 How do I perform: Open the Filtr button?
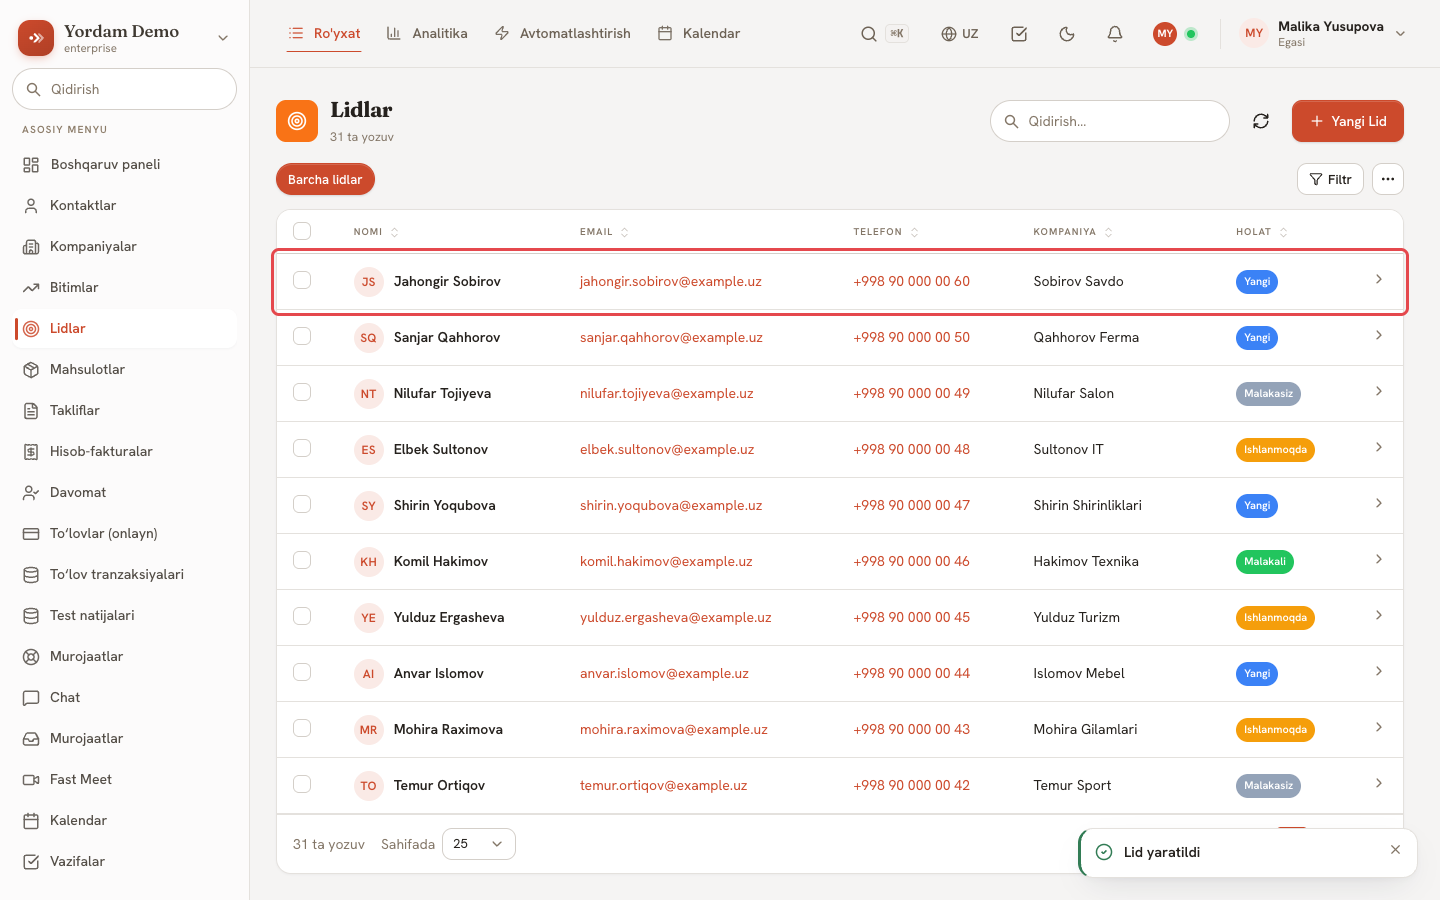pos(1330,179)
